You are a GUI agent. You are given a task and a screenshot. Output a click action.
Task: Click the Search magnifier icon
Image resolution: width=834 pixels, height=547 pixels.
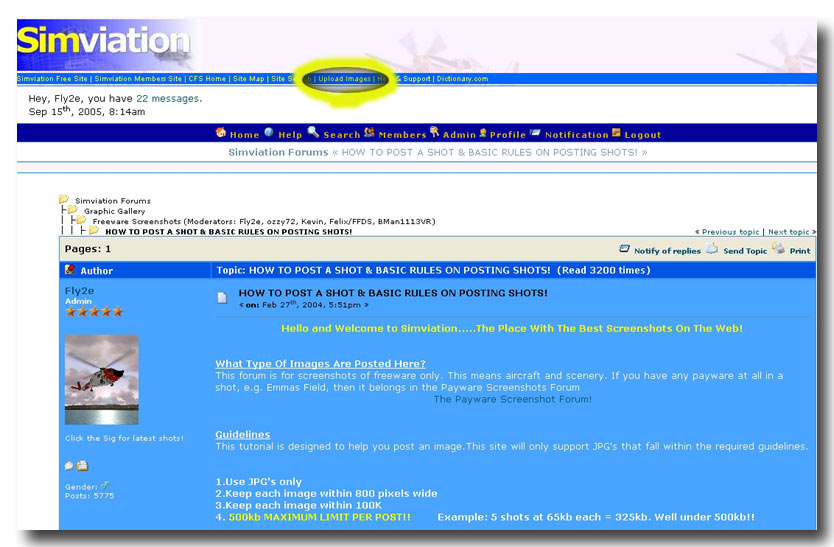tap(313, 131)
